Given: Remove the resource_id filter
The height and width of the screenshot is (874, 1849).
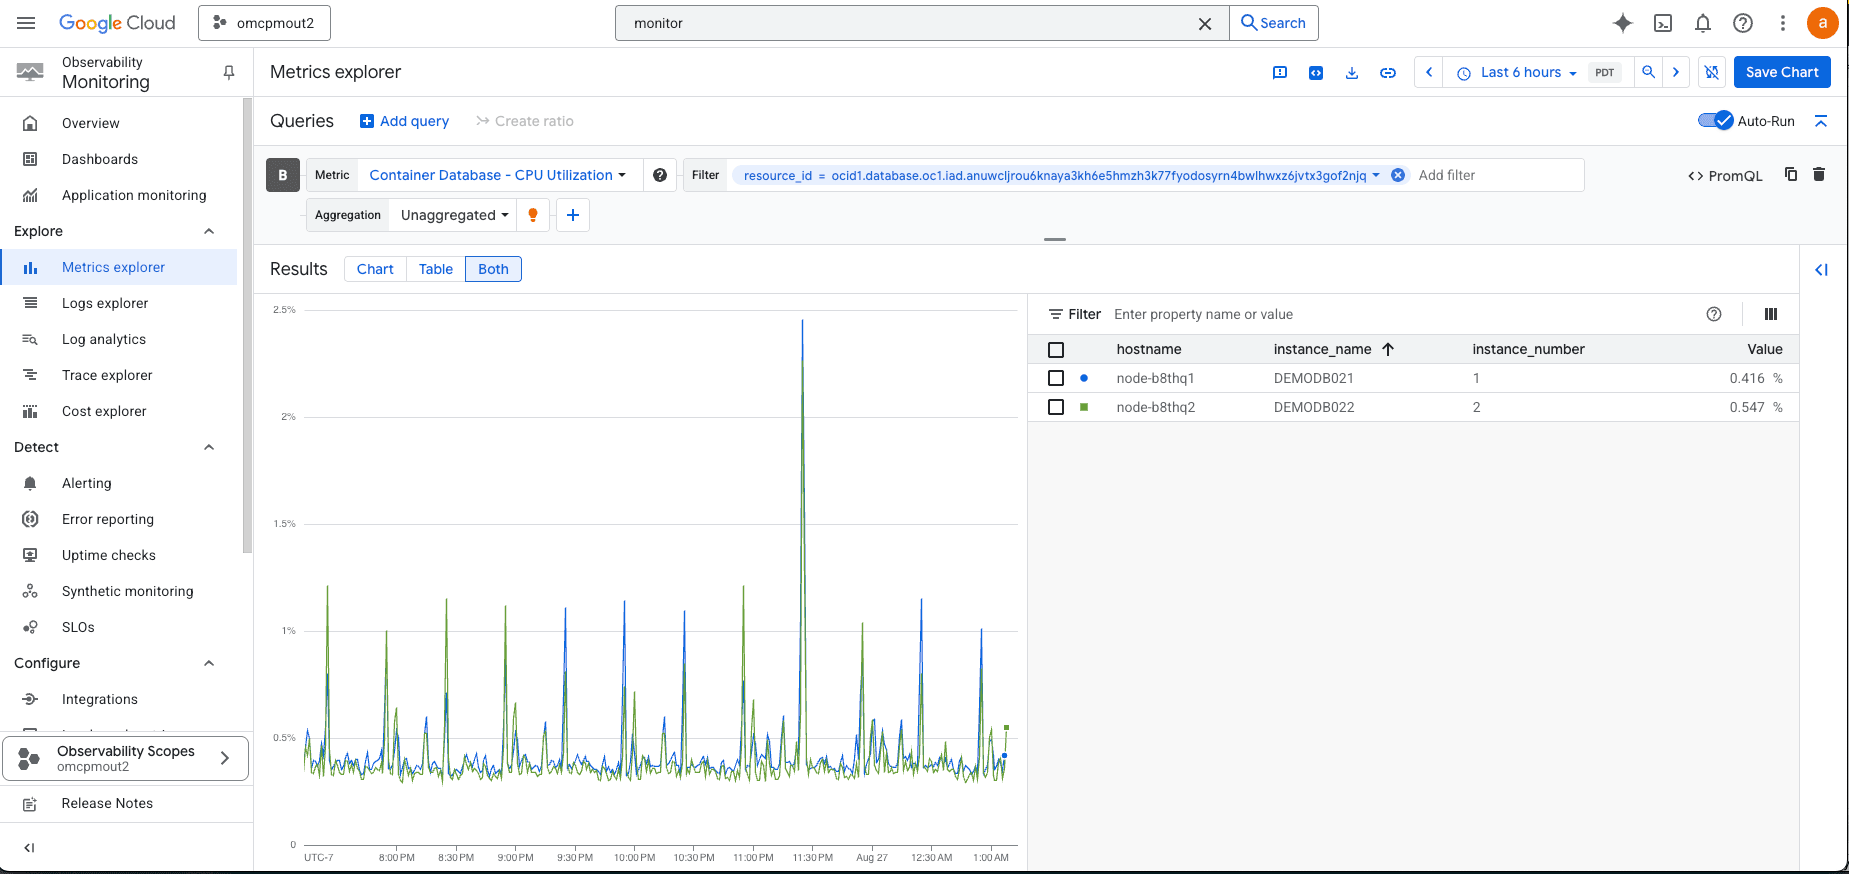Looking at the screenshot, I should [x=1398, y=175].
